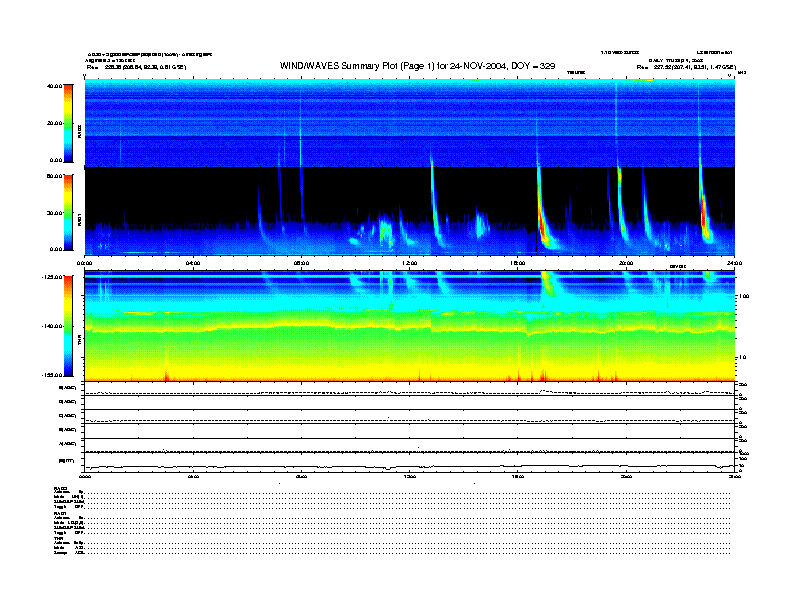
Task: Click the -140.00 label on TNR scale
Action: pos(49,326)
